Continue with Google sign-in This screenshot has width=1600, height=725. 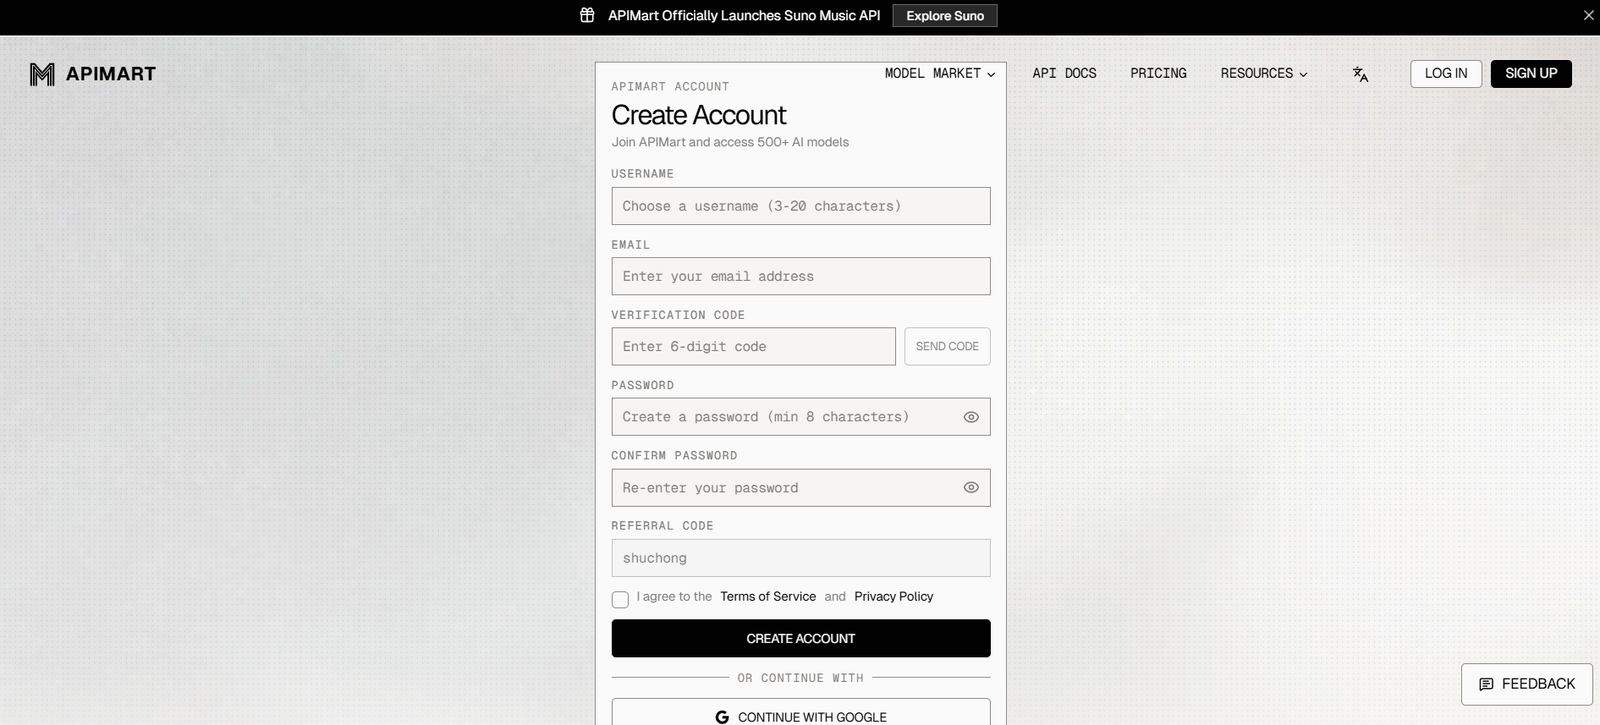[x=801, y=712]
